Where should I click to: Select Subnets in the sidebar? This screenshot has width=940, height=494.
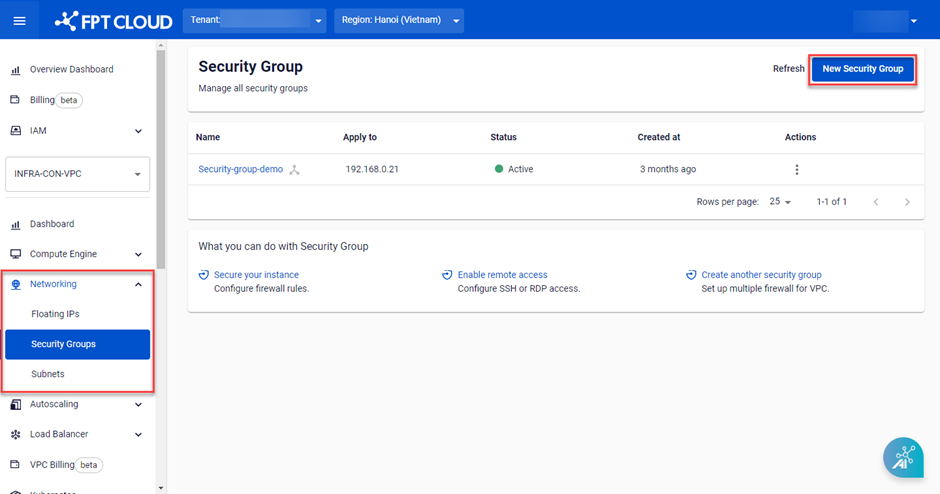(48, 374)
